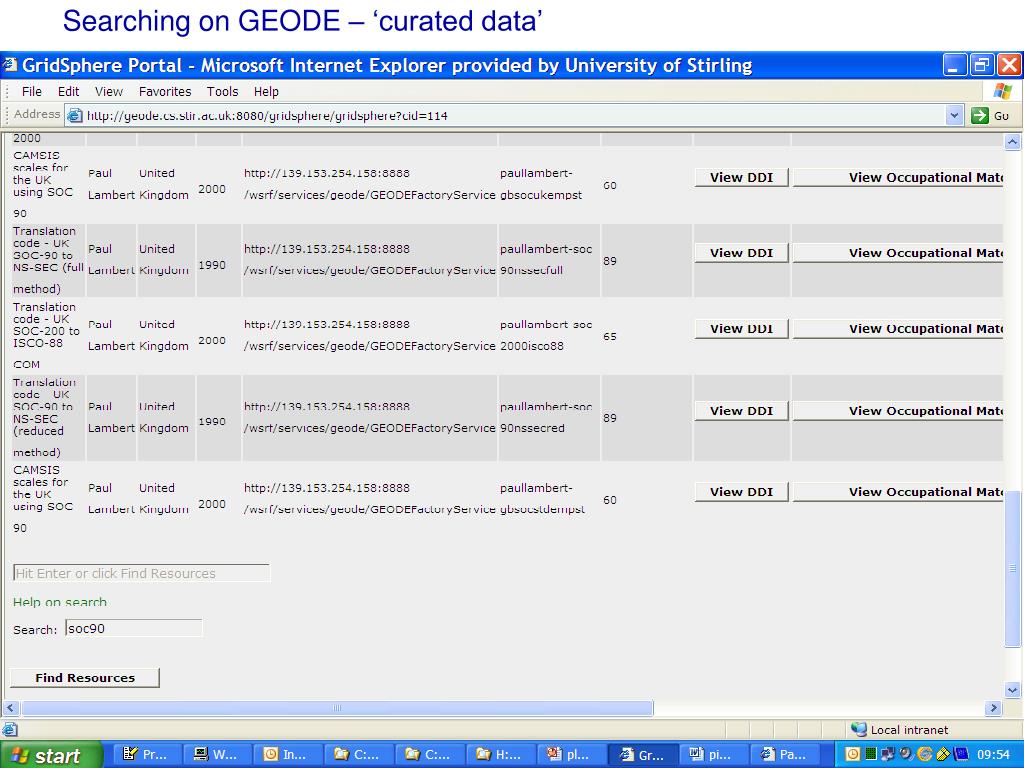Click the Find Resources button
This screenshot has height=768, width=1024.
point(85,678)
